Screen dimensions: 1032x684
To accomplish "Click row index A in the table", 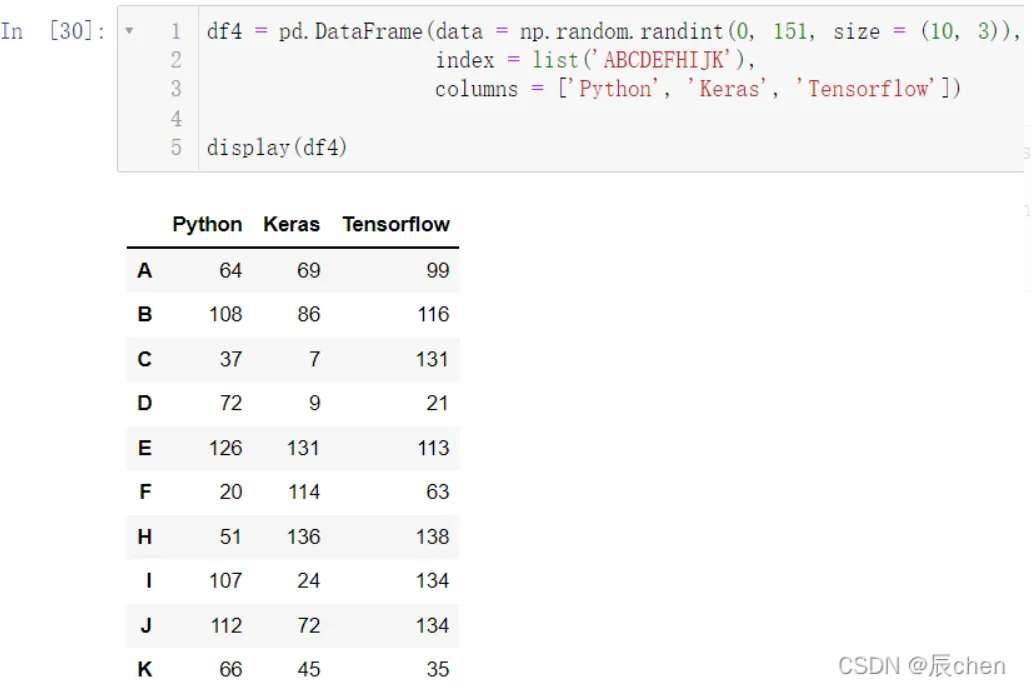I will (x=145, y=271).
